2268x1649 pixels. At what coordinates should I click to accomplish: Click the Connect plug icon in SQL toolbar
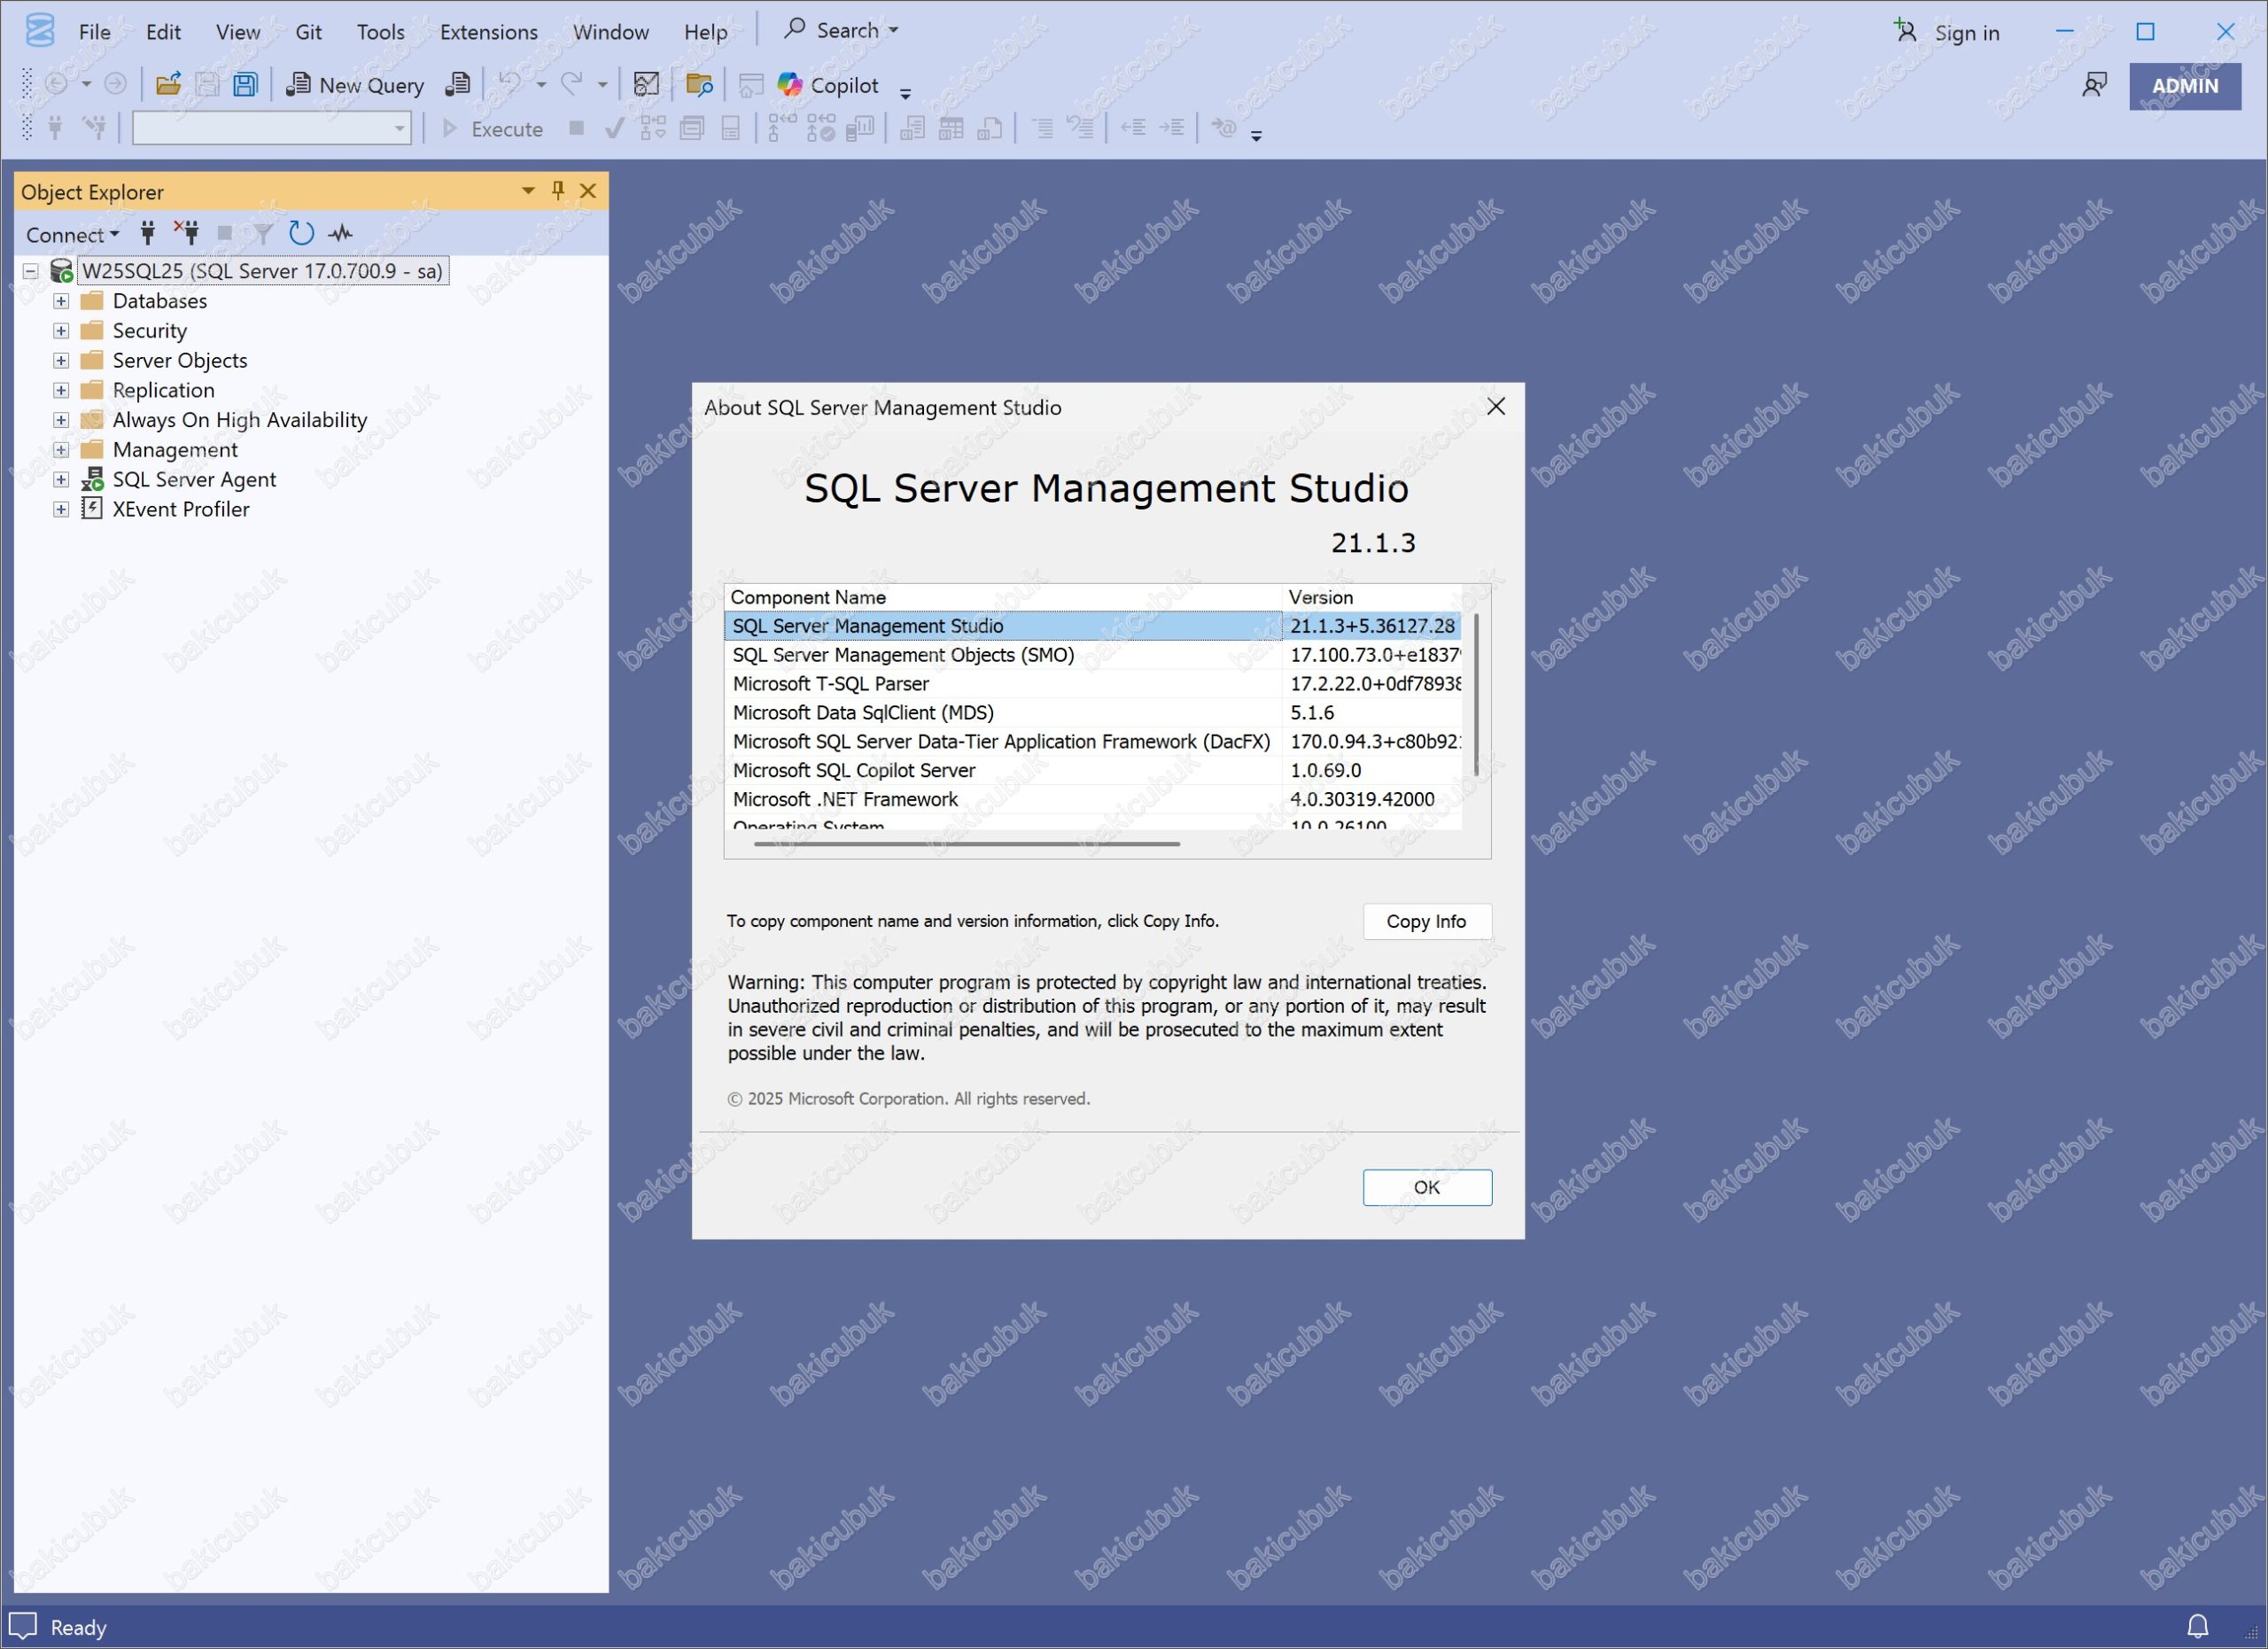click(56, 128)
